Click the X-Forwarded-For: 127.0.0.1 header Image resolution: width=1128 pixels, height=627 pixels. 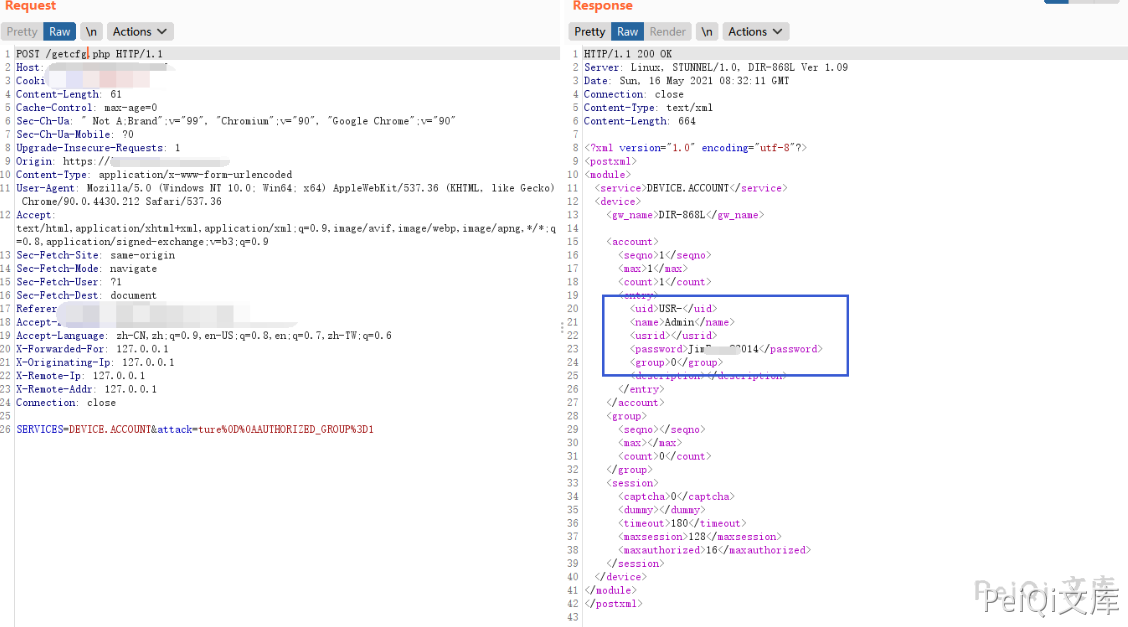(x=92, y=349)
